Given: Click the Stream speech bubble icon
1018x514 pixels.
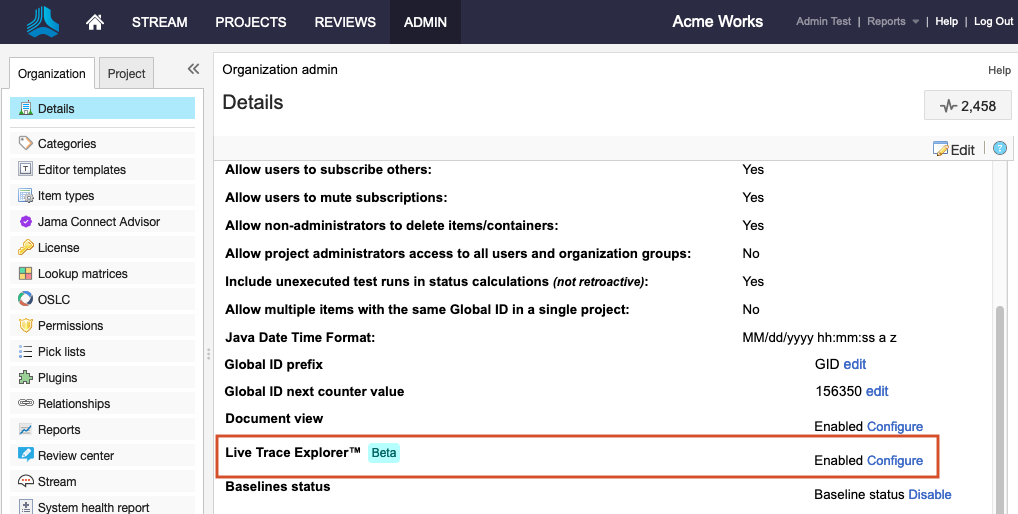Looking at the screenshot, I should pyautogui.click(x=25, y=482).
